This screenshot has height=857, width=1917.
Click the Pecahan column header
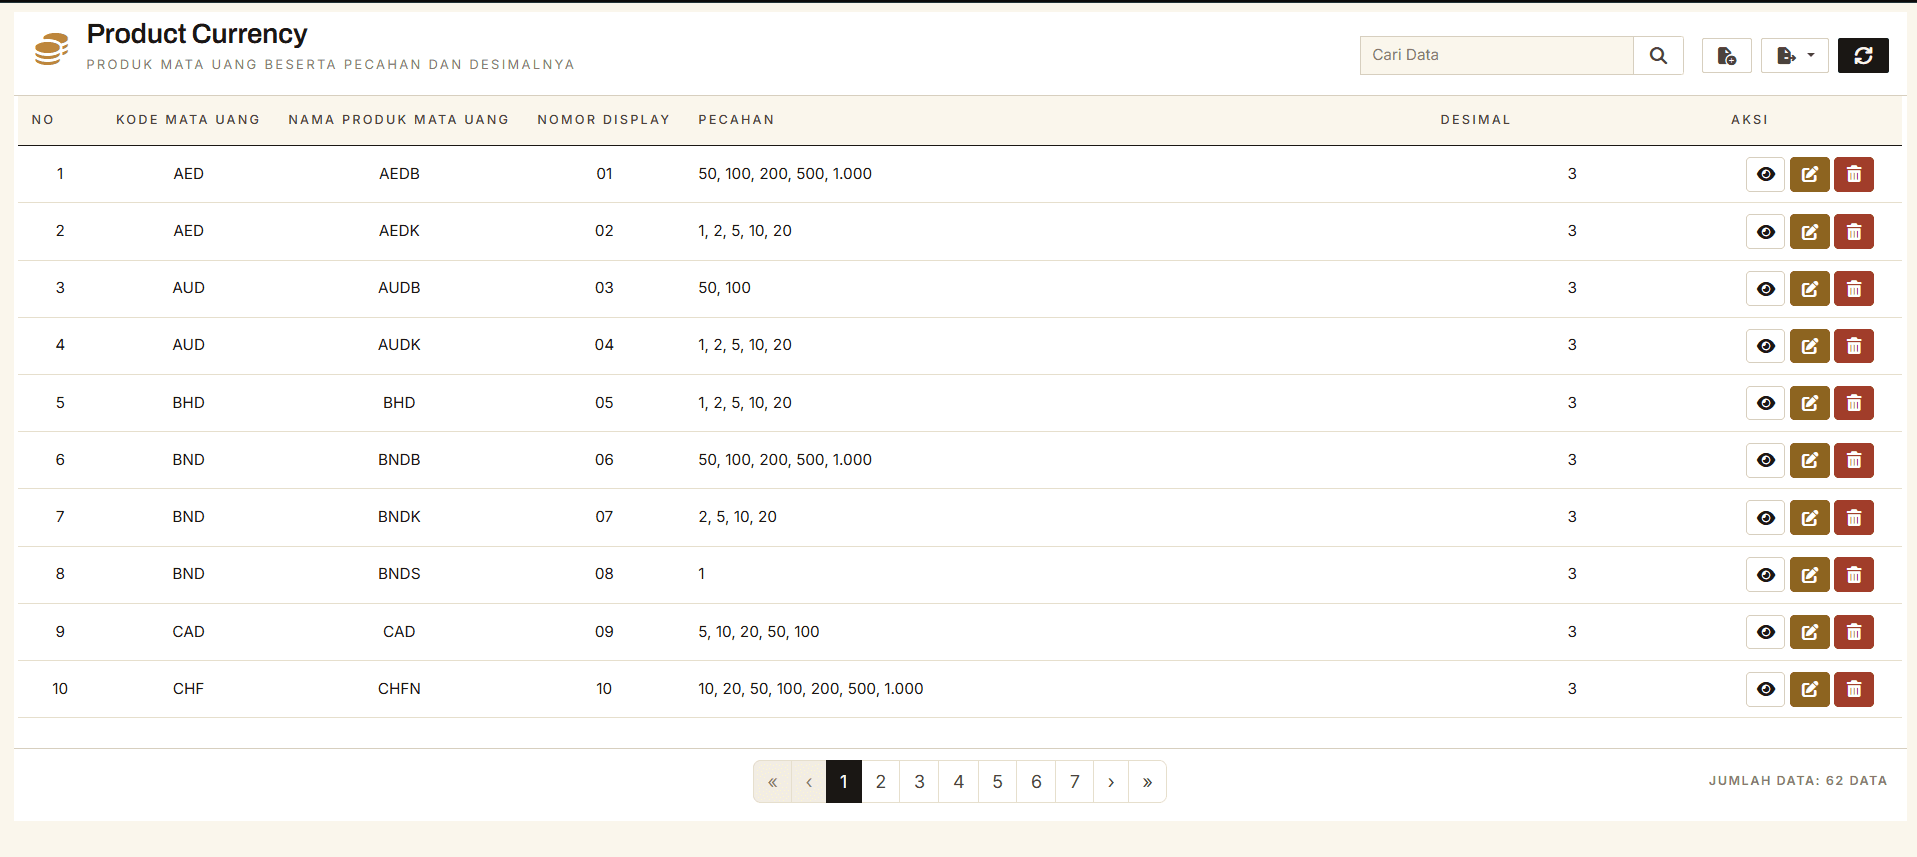736,120
